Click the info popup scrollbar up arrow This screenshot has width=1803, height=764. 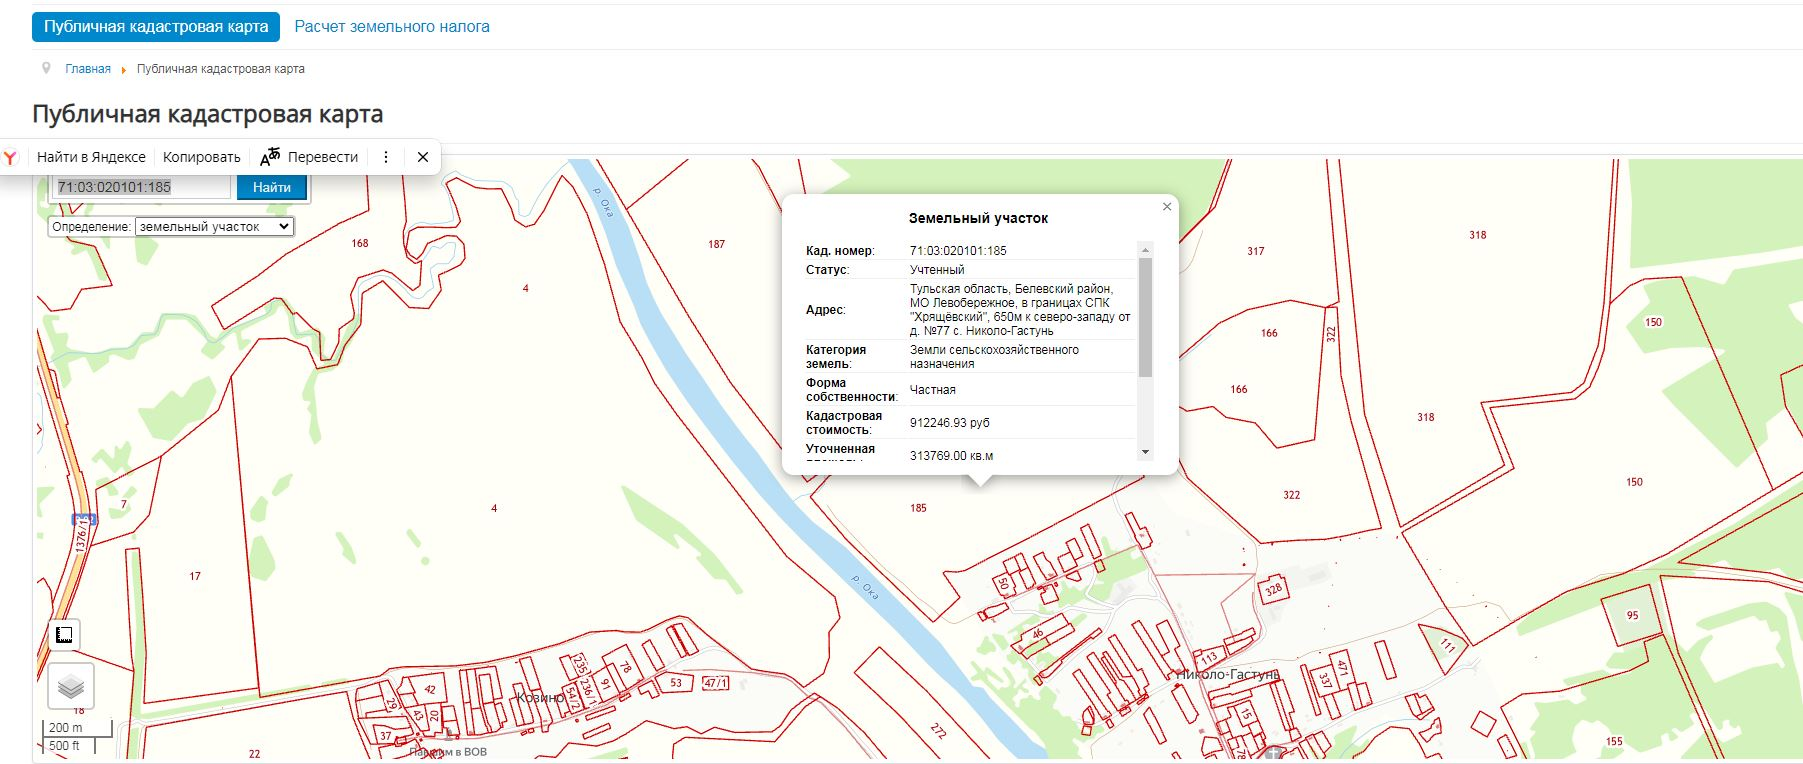coord(1146,249)
